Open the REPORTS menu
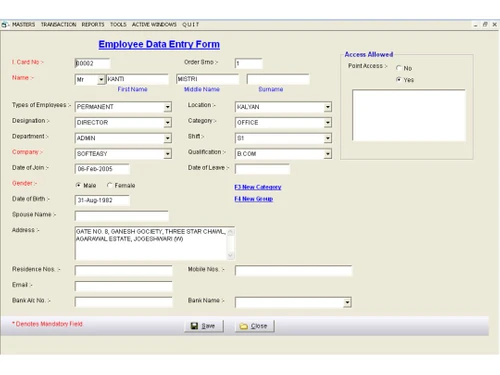The width and height of the screenshot is (500, 375). [93, 25]
